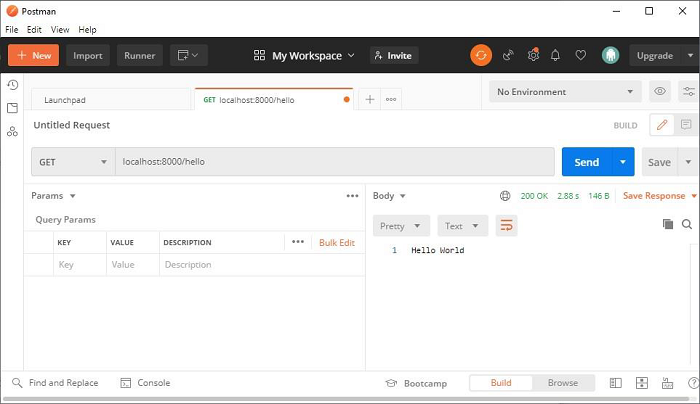Open the notifications bell icon
The height and width of the screenshot is (404, 700).
click(x=555, y=55)
